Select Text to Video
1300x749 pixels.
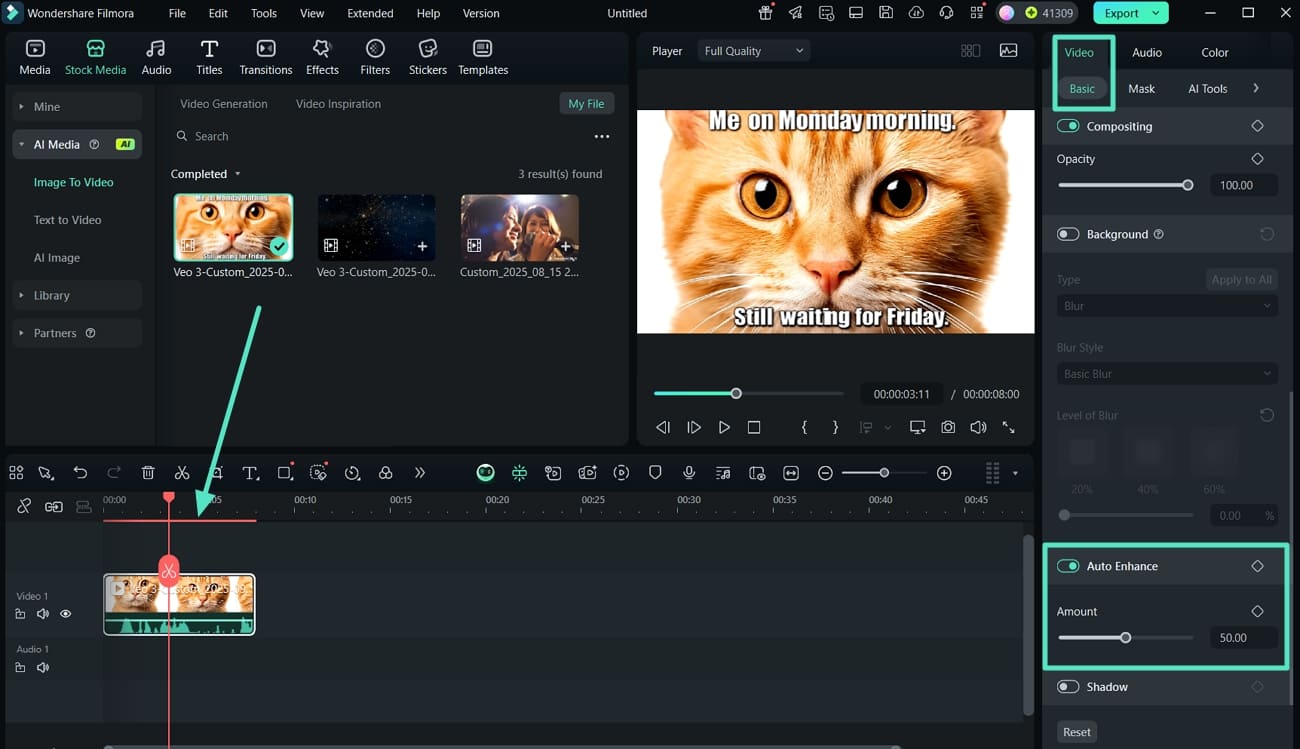point(68,220)
